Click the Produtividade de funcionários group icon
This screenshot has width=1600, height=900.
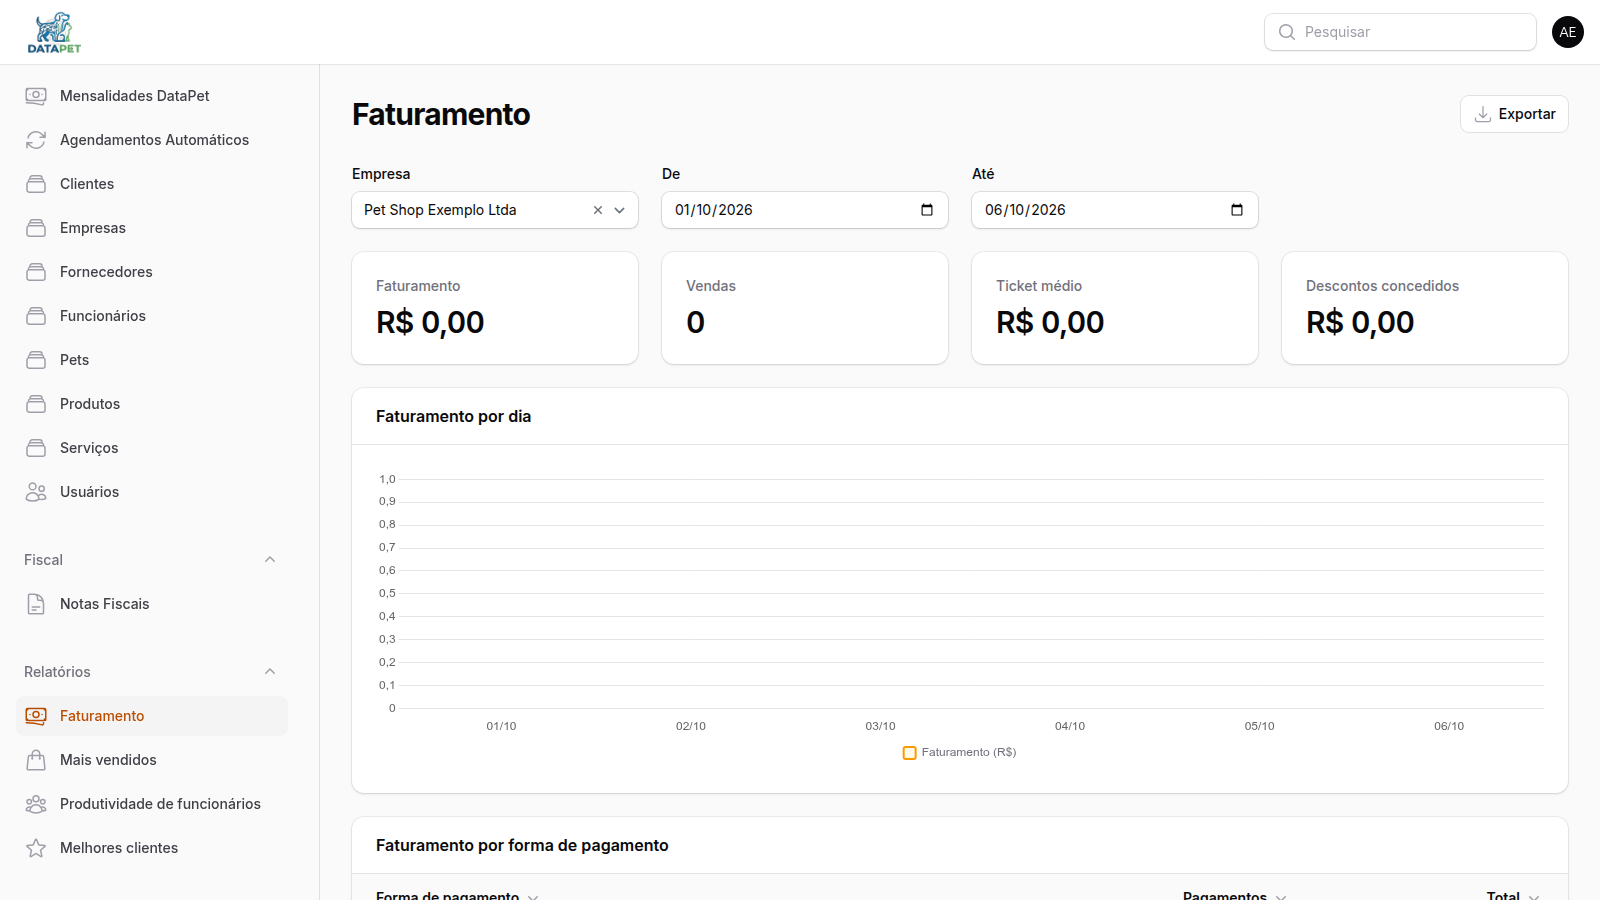tap(36, 804)
